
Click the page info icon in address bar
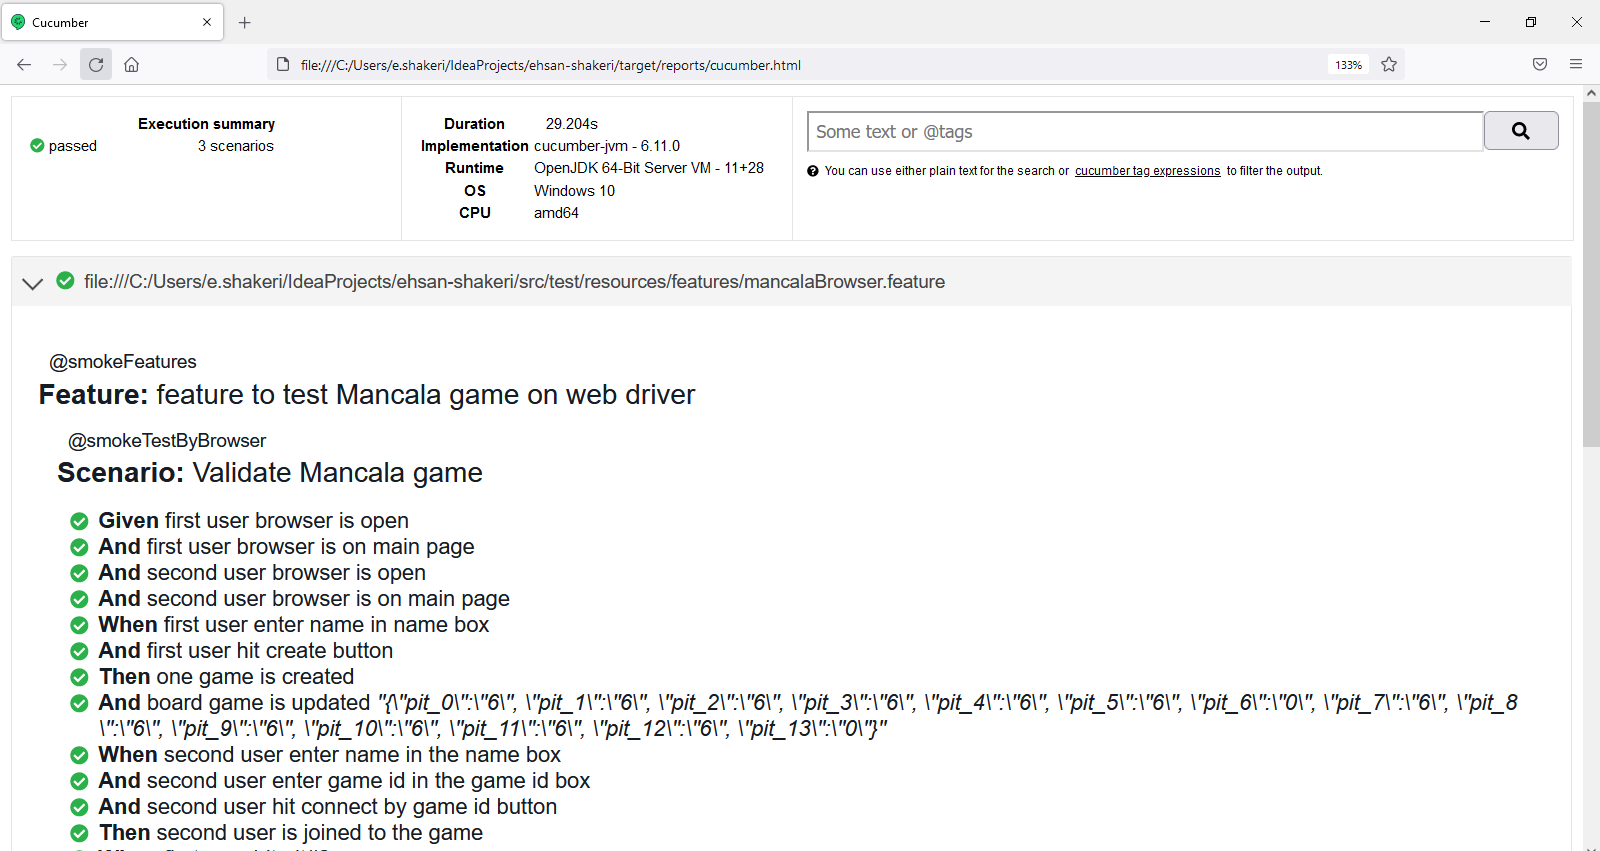pyautogui.click(x=283, y=65)
